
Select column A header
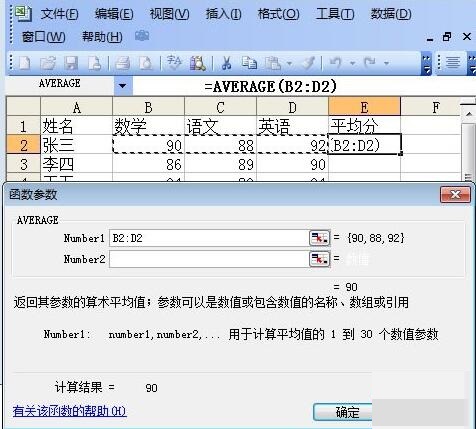[x=76, y=107]
